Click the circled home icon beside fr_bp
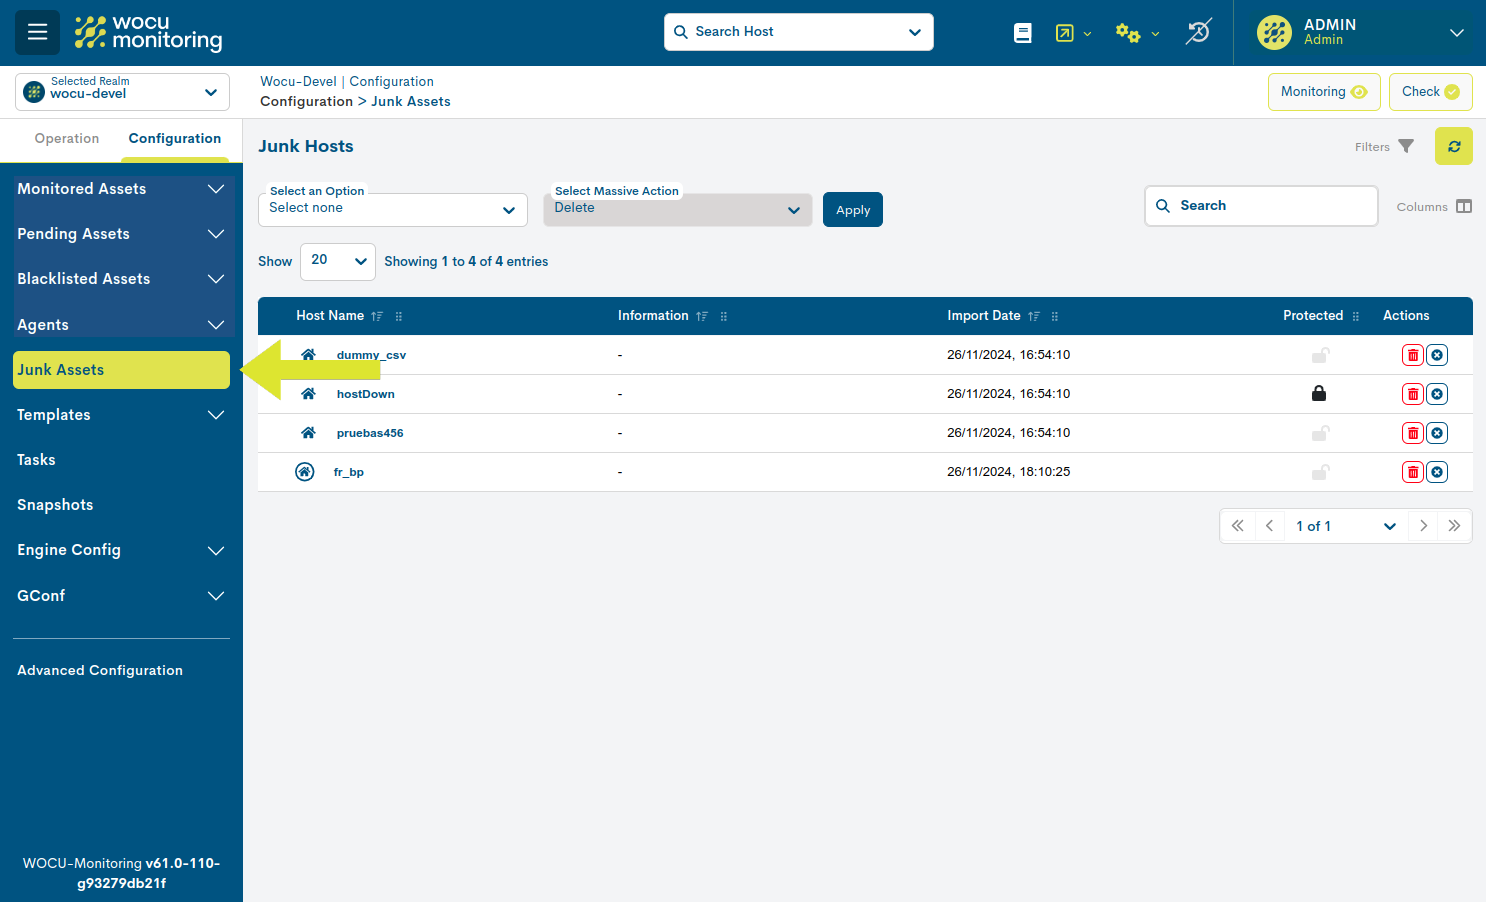 [x=305, y=472]
